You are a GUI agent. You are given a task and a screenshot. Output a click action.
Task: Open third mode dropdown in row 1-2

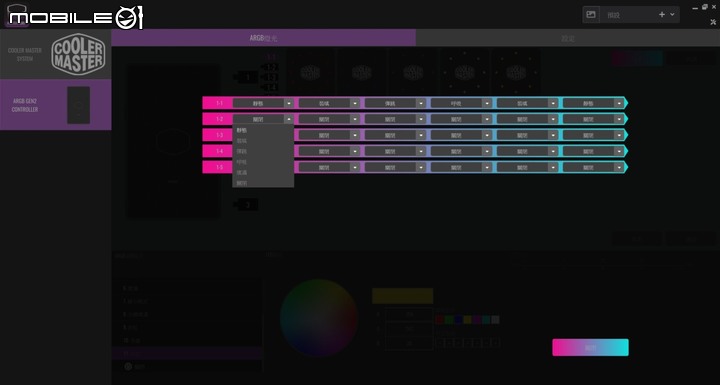point(395,119)
